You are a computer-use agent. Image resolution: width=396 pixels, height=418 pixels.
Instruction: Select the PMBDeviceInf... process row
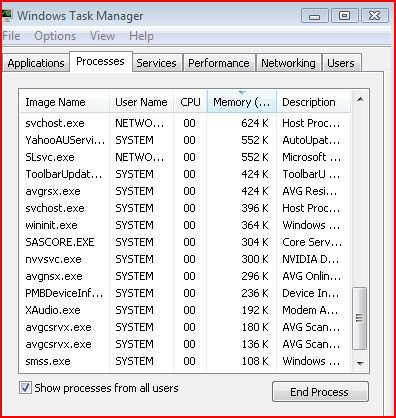(185, 293)
